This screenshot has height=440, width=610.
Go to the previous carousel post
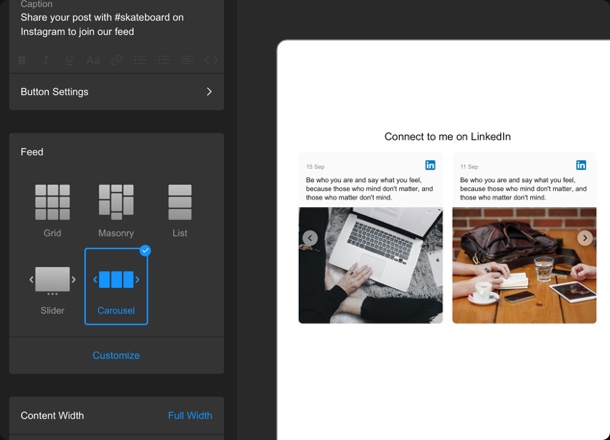(310, 238)
